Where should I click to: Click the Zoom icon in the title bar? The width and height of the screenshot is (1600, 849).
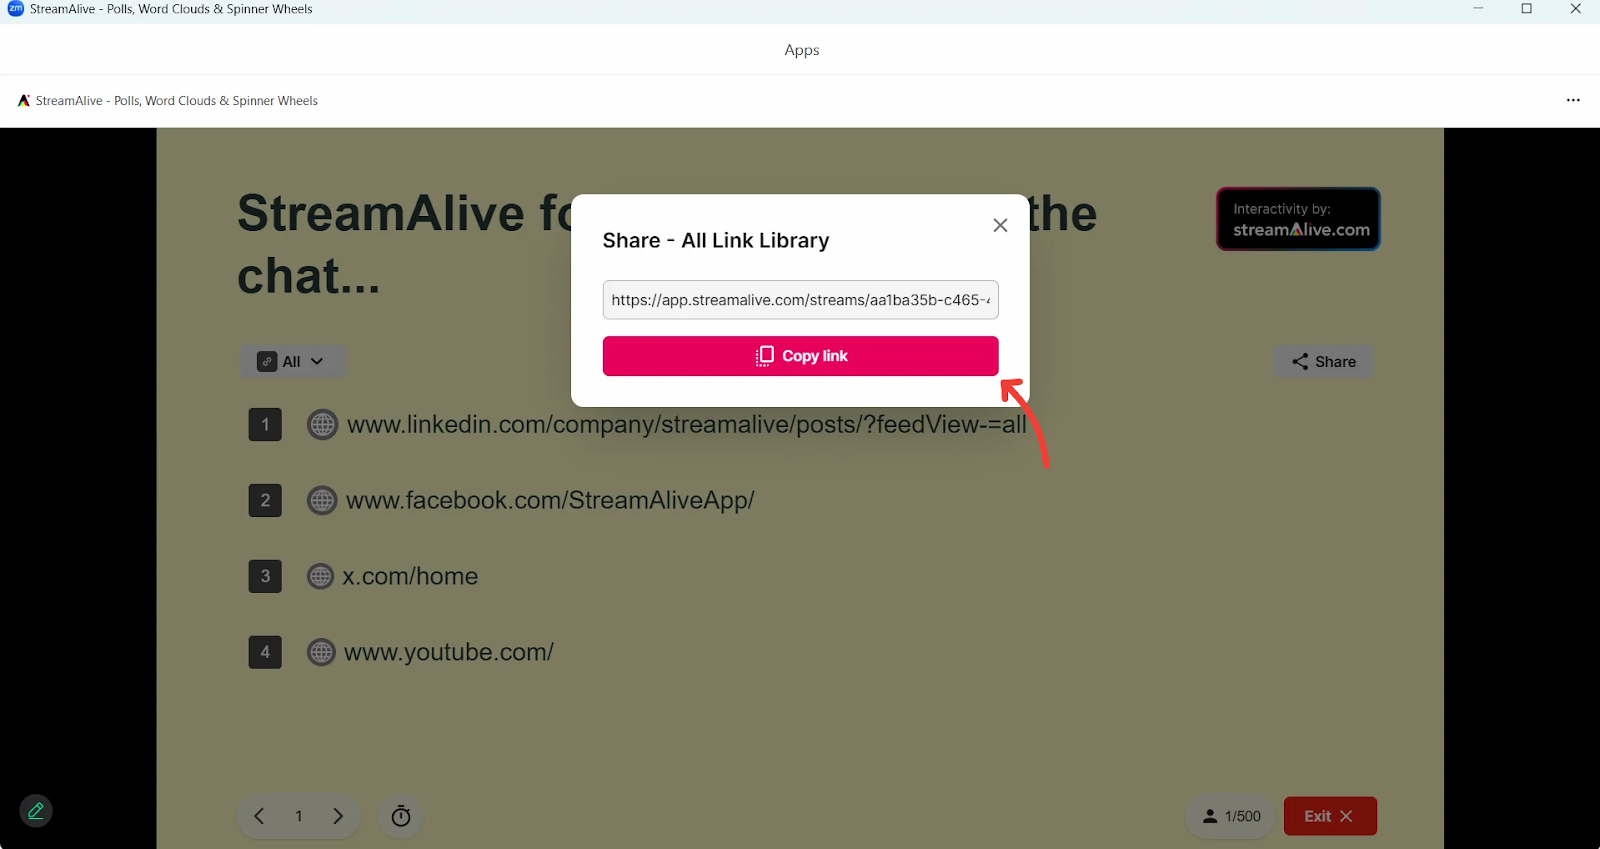[16, 9]
